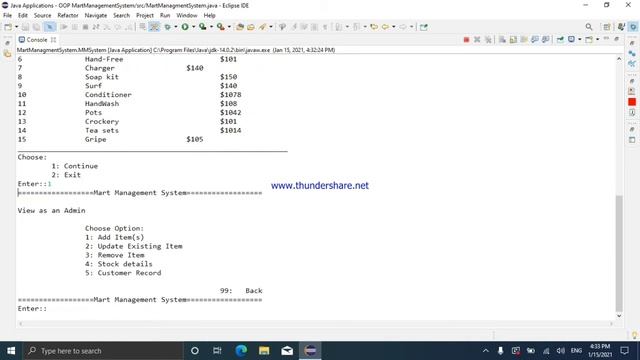640x360 pixels.
Task: Open File Explorer from taskbar
Action: 264,351
